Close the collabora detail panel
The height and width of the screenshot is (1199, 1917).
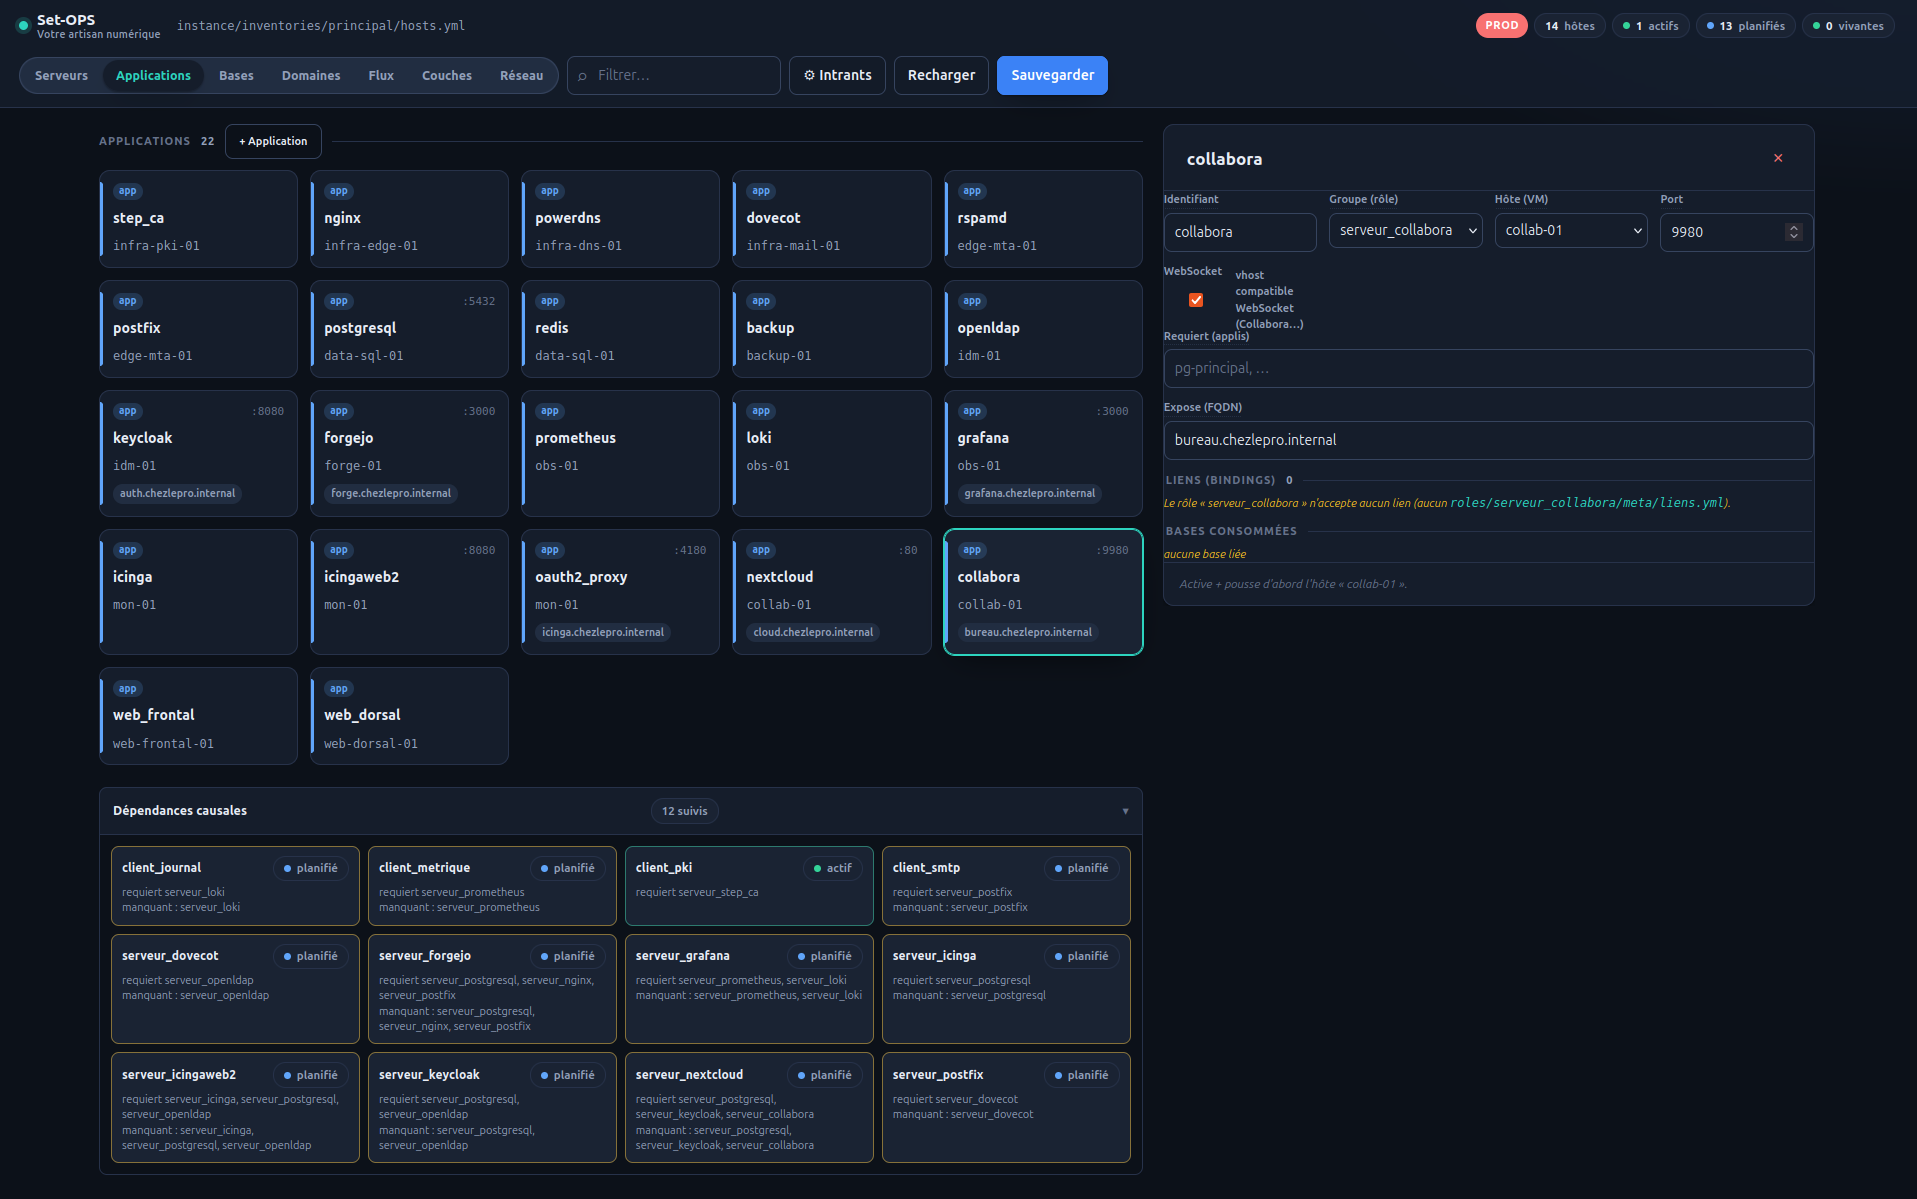1778,158
